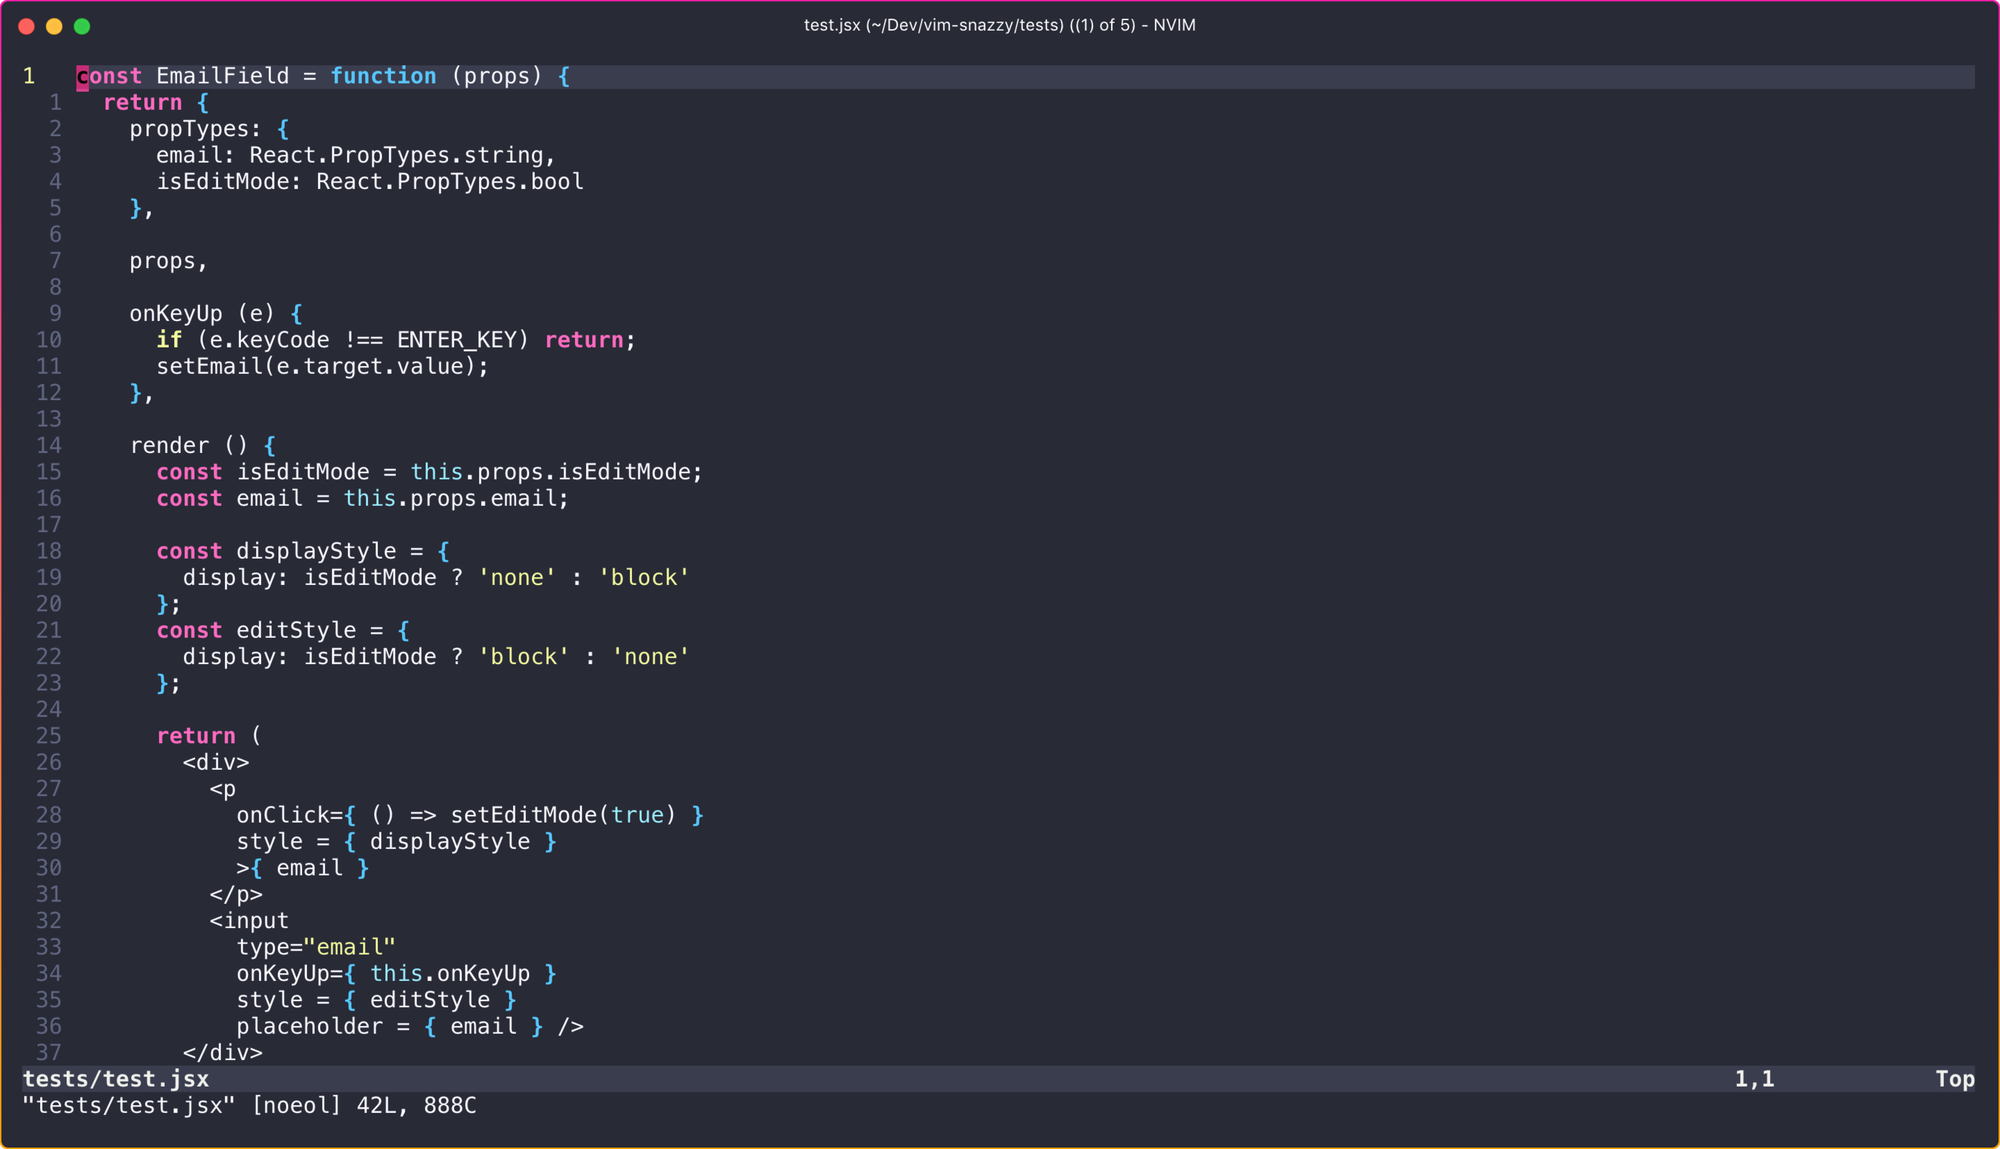Click the red close window button
This screenshot has height=1149, width=2000.
coord(27,26)
